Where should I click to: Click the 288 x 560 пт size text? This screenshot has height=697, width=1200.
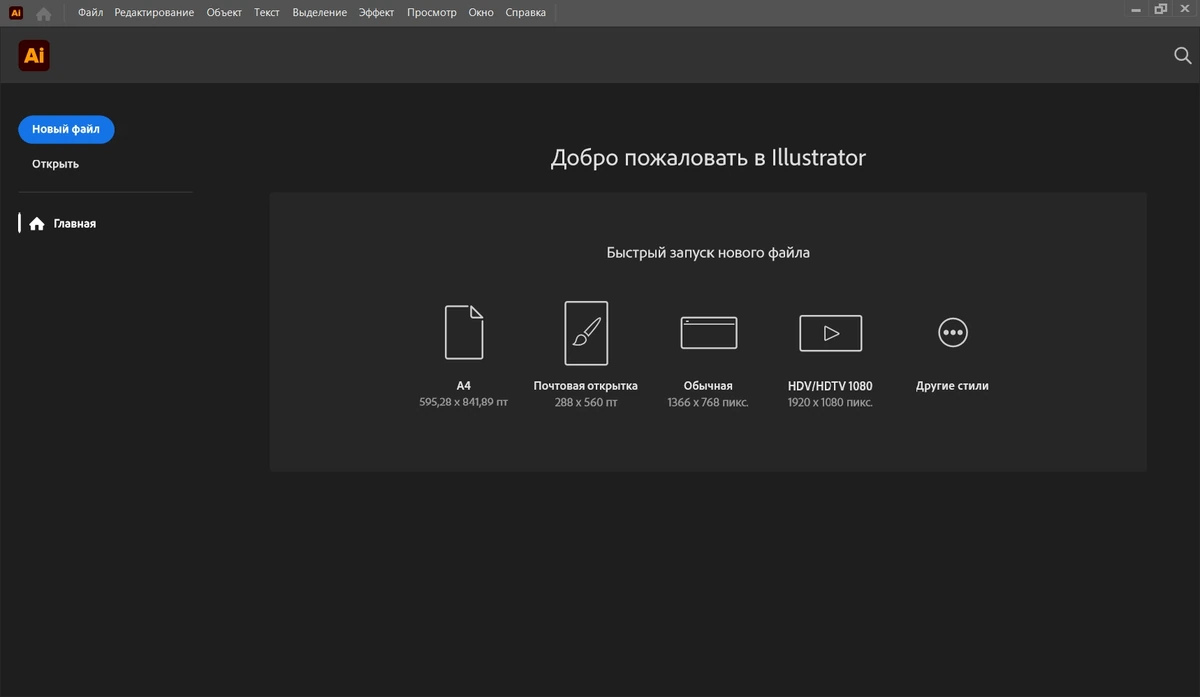pos(586,403)
